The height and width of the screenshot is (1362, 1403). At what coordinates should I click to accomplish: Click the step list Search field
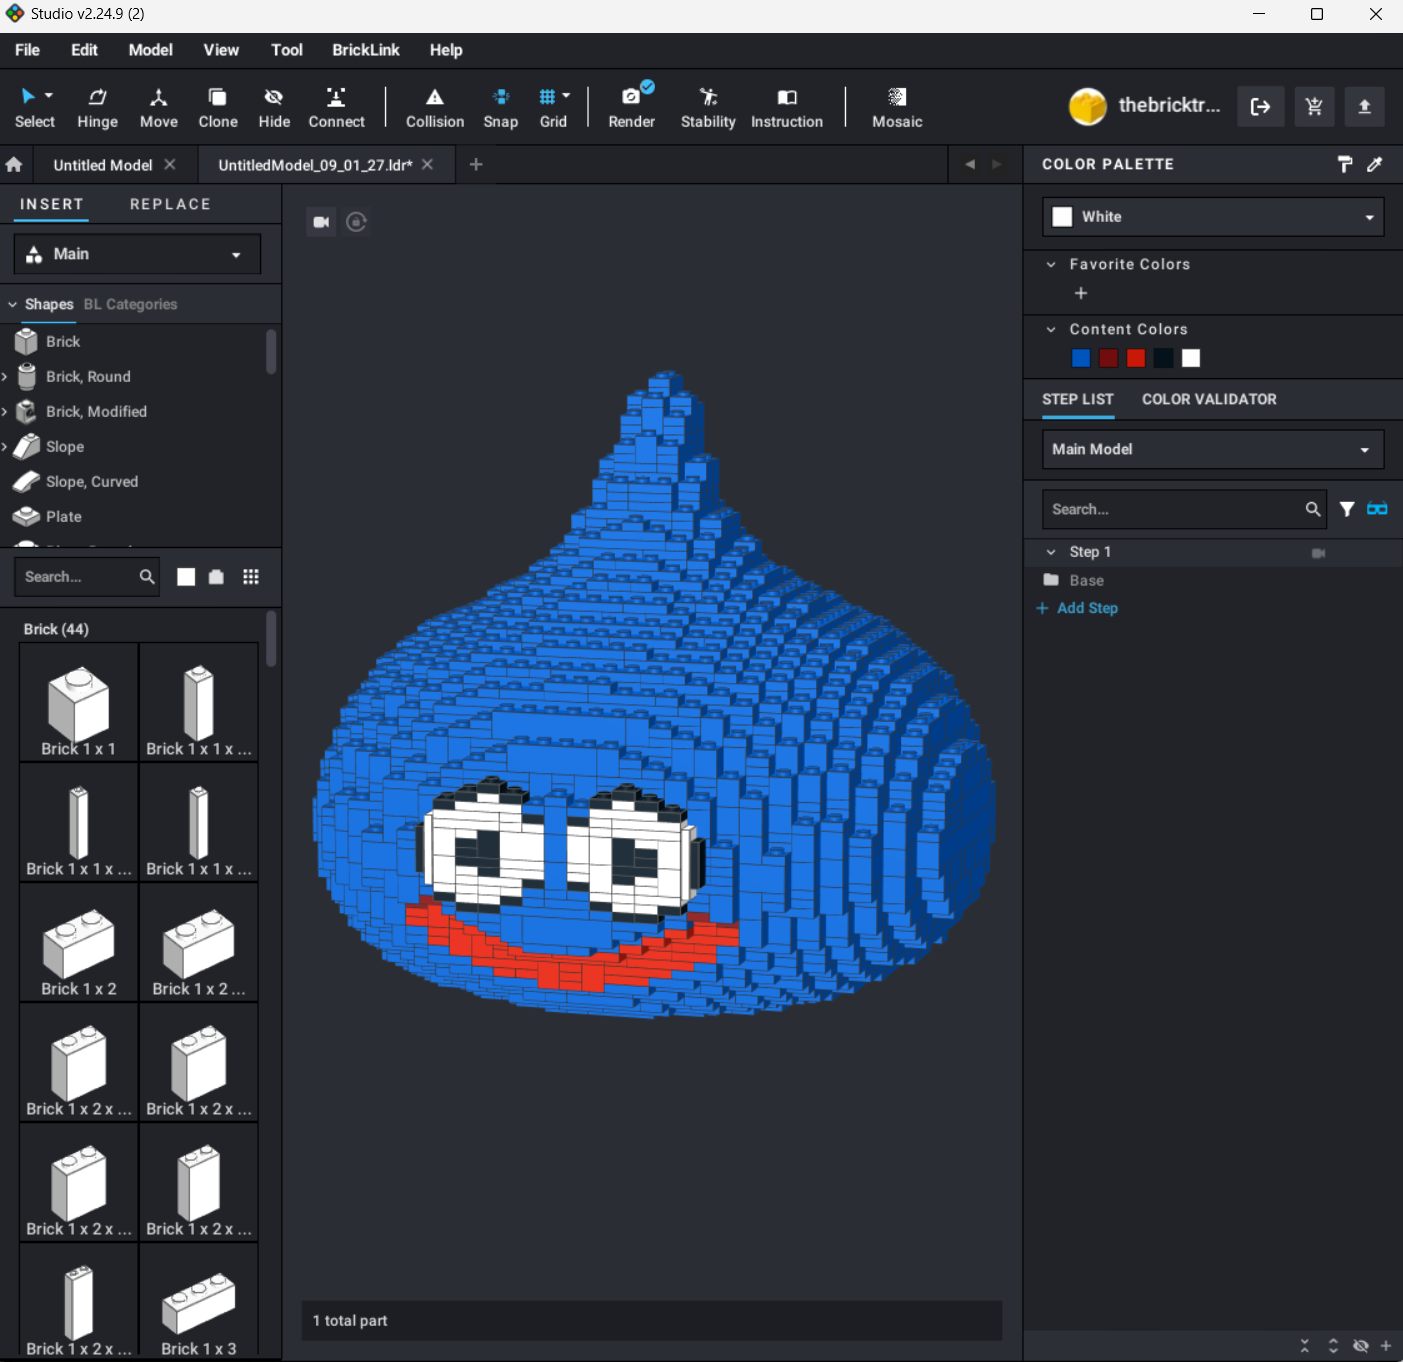(x=1184, y=509)
